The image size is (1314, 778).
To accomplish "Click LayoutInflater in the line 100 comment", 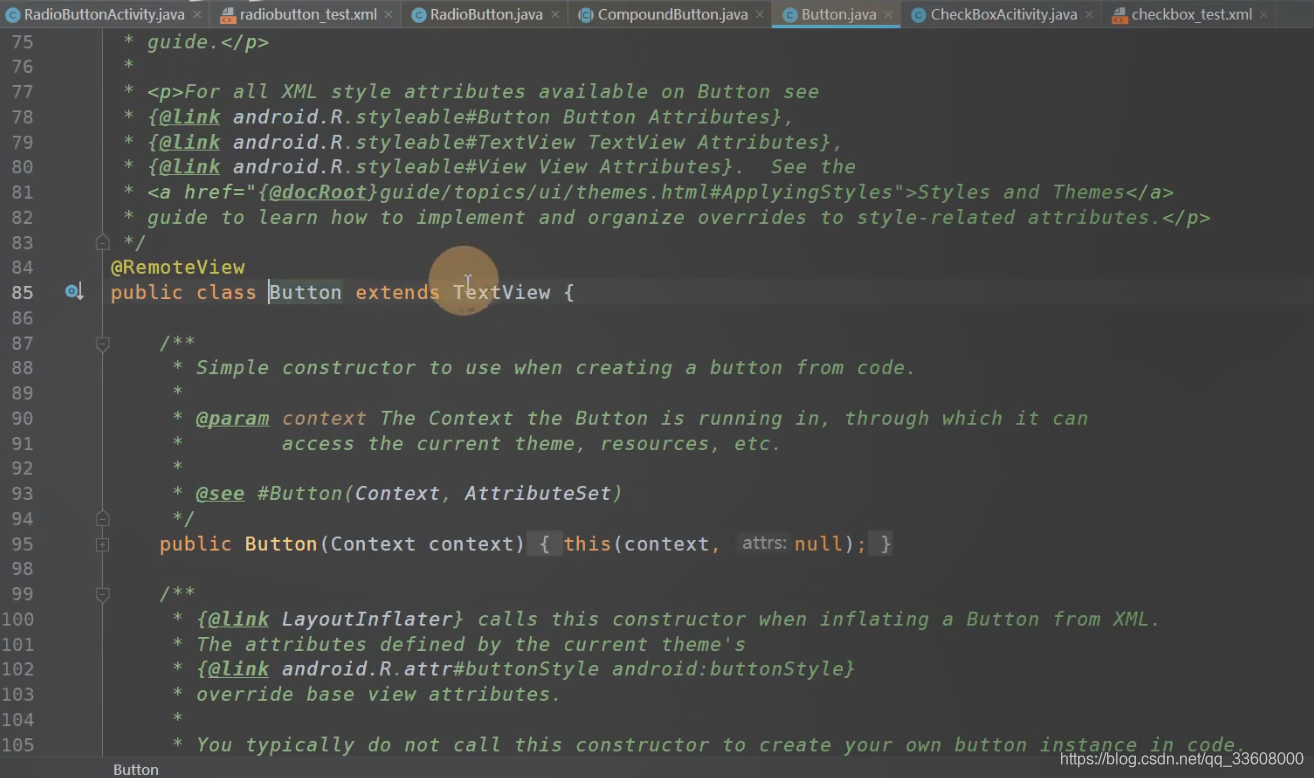I will tap(367, 619).
